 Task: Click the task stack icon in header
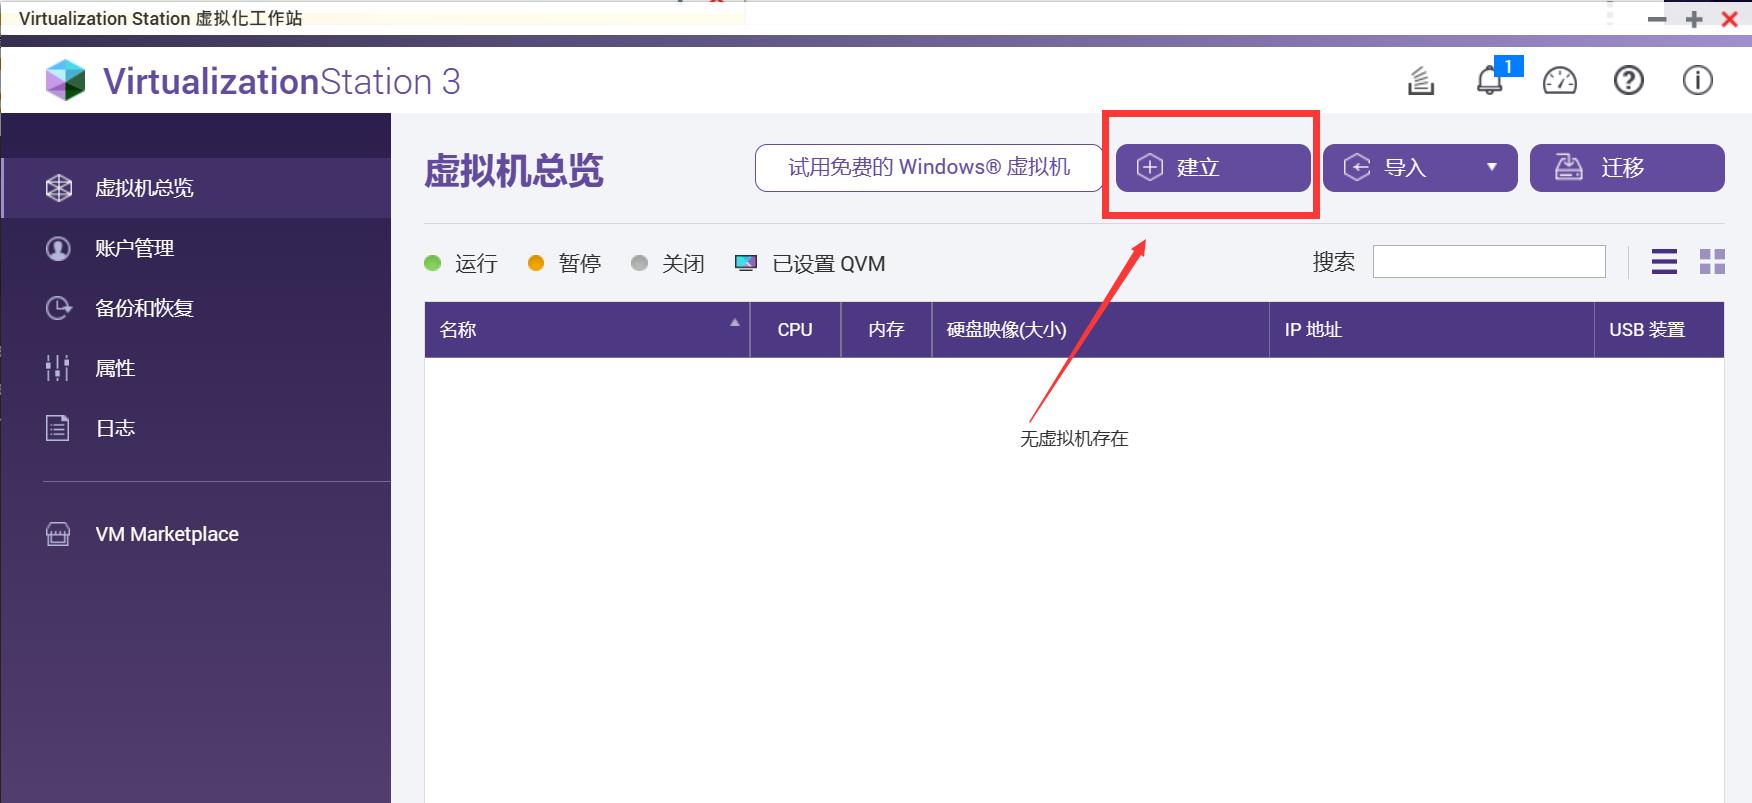1421,80
